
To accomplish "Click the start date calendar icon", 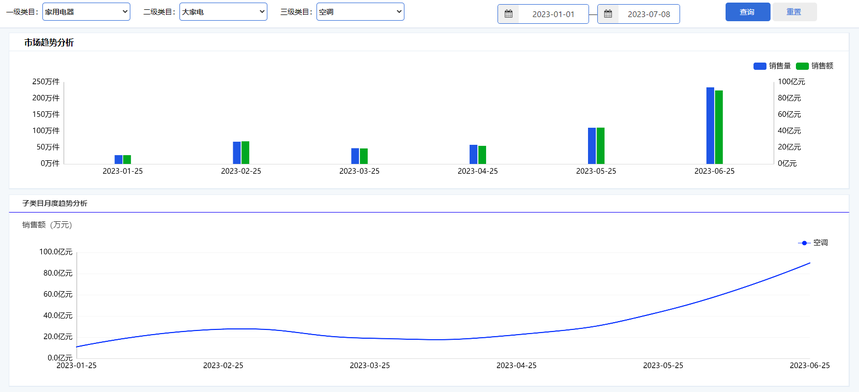I will (x=508, y=14).
